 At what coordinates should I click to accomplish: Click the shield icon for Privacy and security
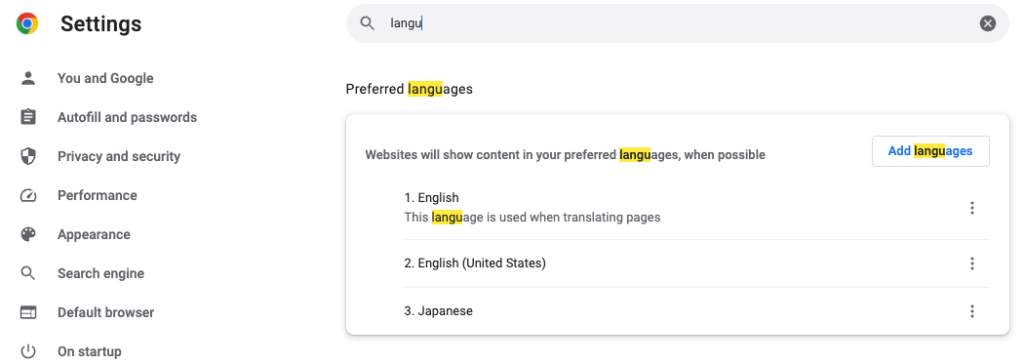28,156
